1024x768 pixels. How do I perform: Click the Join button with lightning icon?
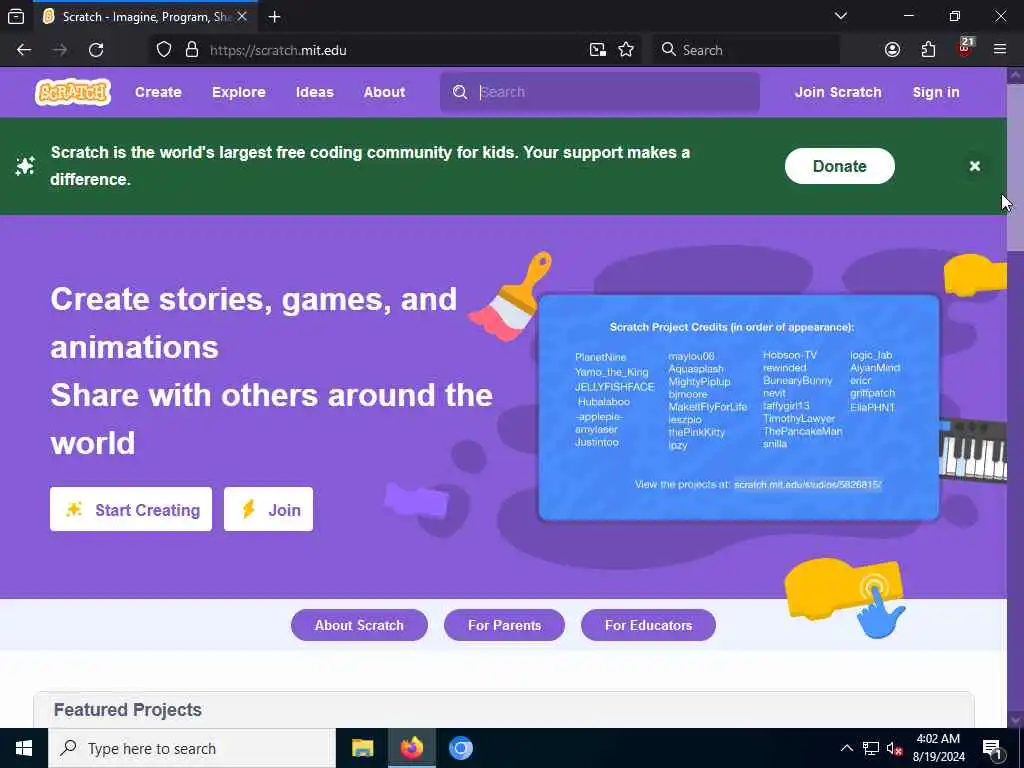coord(268,509)
